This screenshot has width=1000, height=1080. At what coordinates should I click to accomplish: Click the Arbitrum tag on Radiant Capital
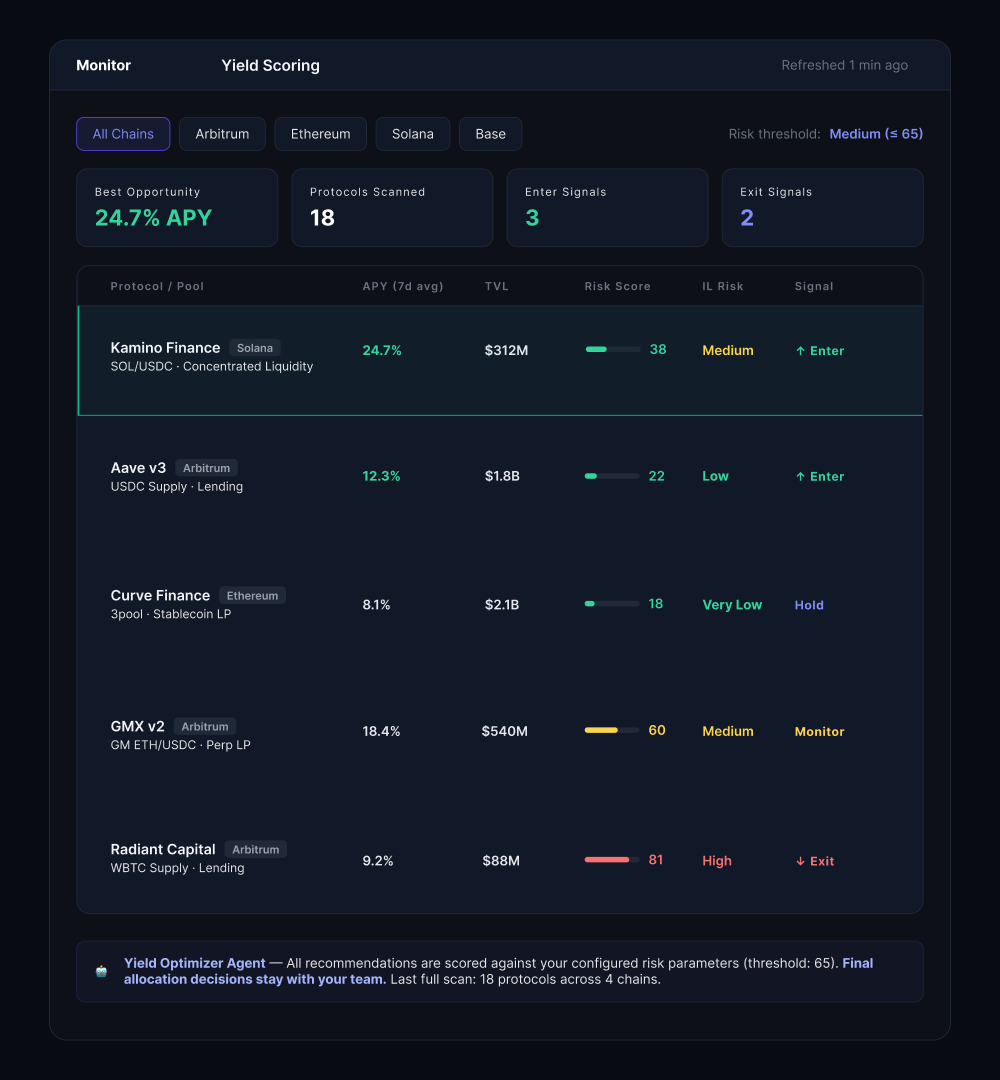[x=256, y=849]
